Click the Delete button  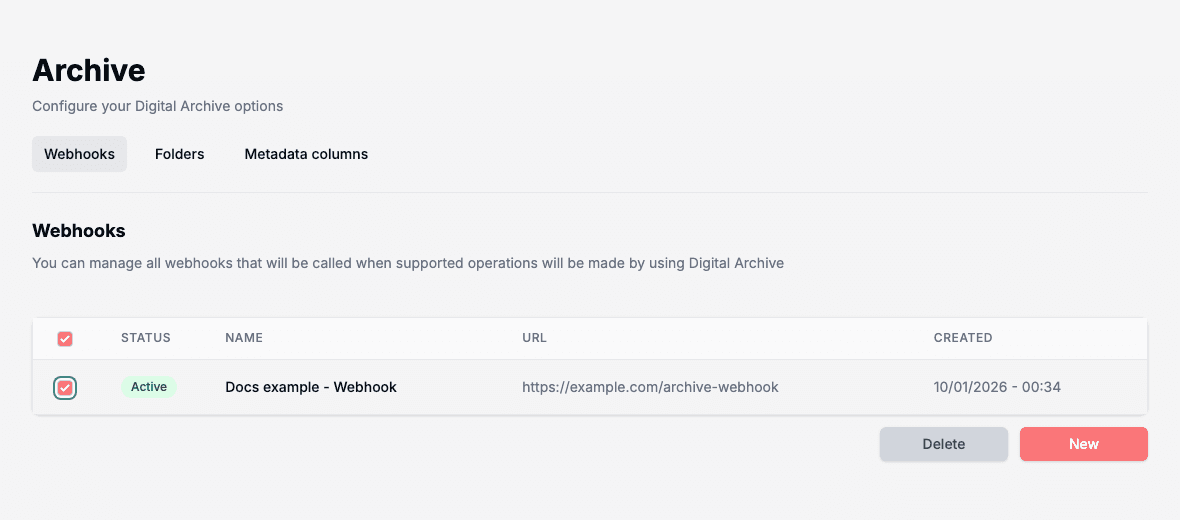point(944,444)
